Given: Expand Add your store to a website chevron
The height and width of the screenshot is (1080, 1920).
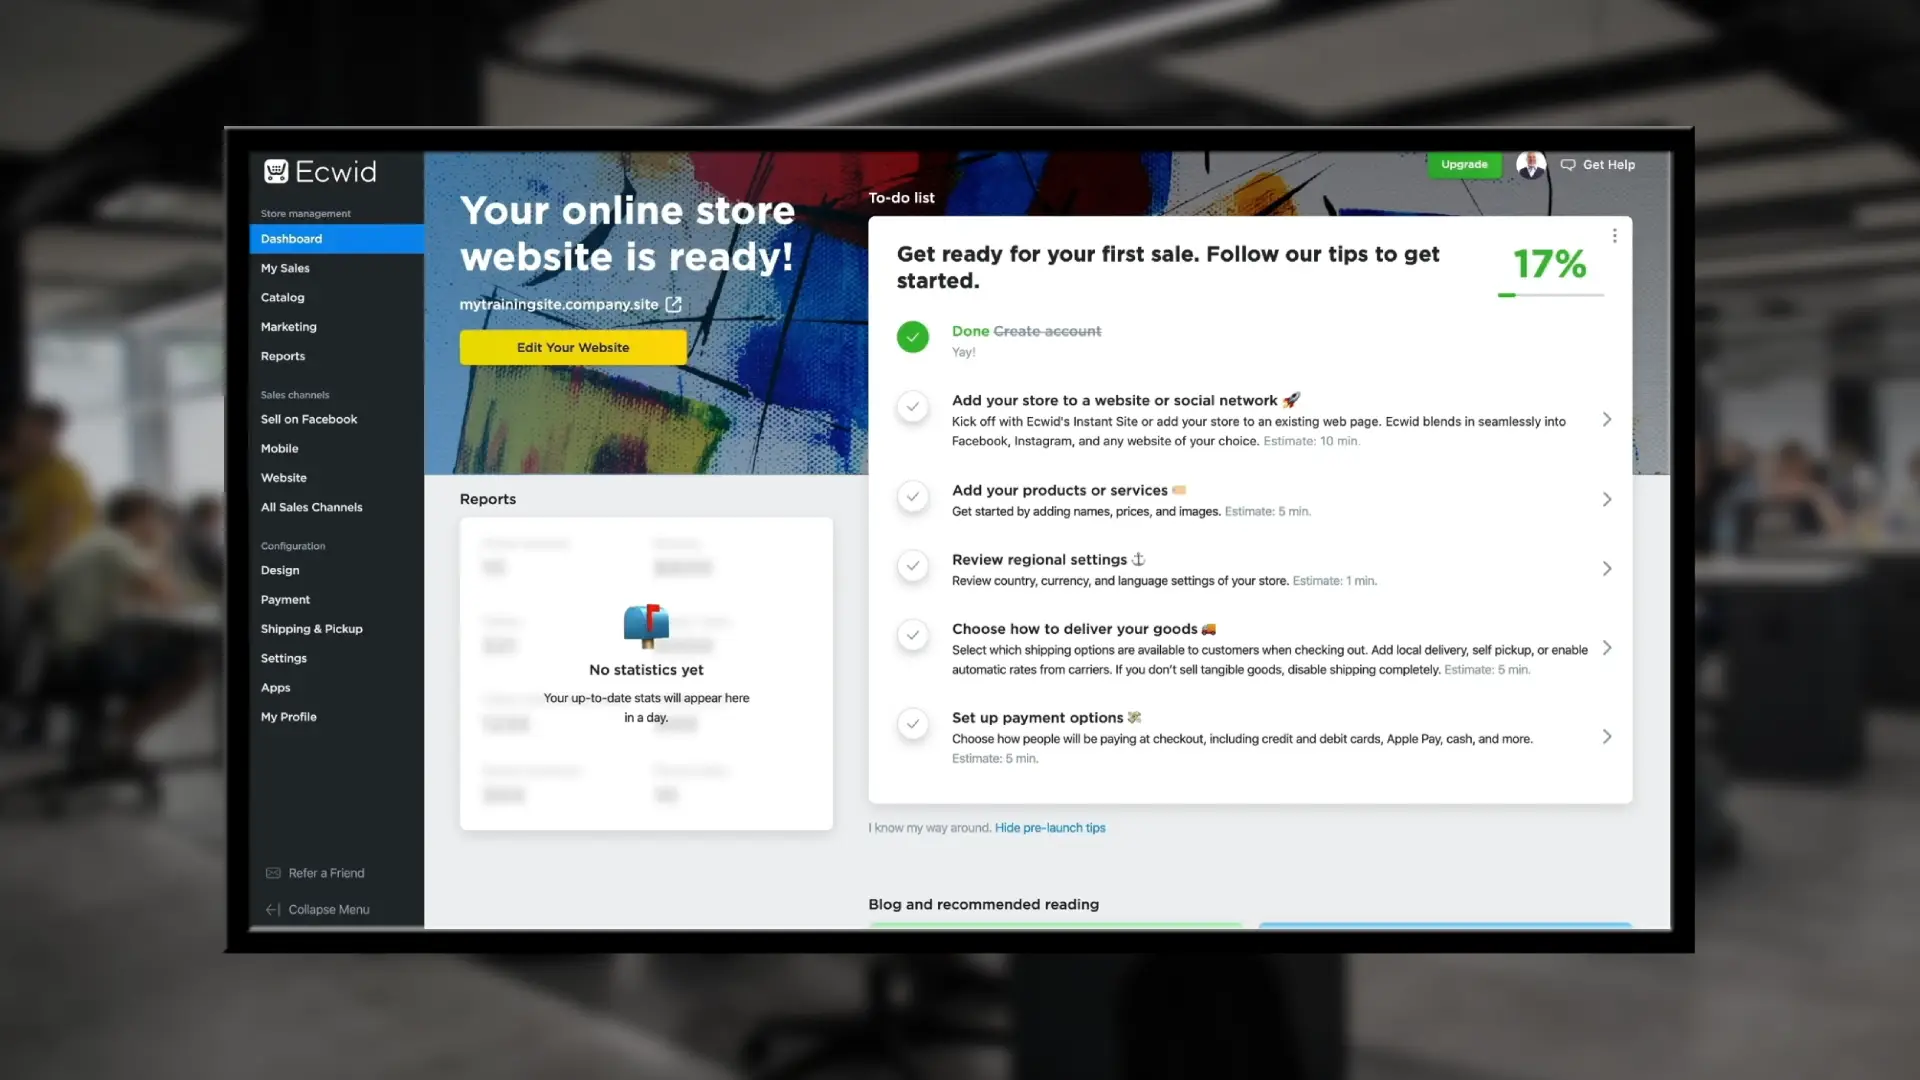Looking at the screenshot, I should [1607, 420].
